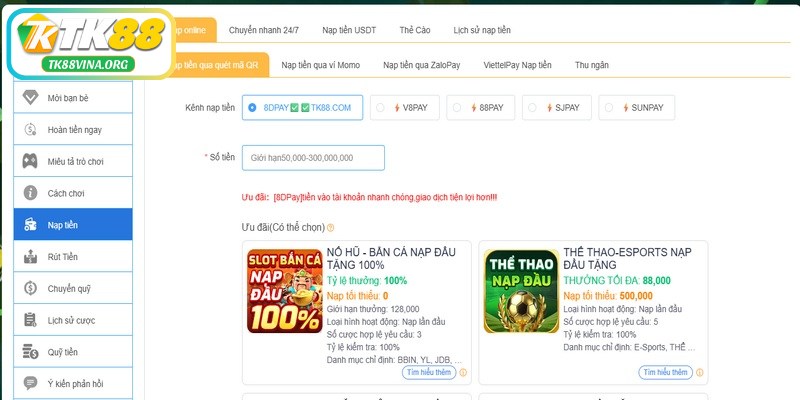The height and width of the screenshot is (400, 800).
Task: Click the help icon next to Ưu đãi(Có thể chọn)
Action: [x=331, y=228]
